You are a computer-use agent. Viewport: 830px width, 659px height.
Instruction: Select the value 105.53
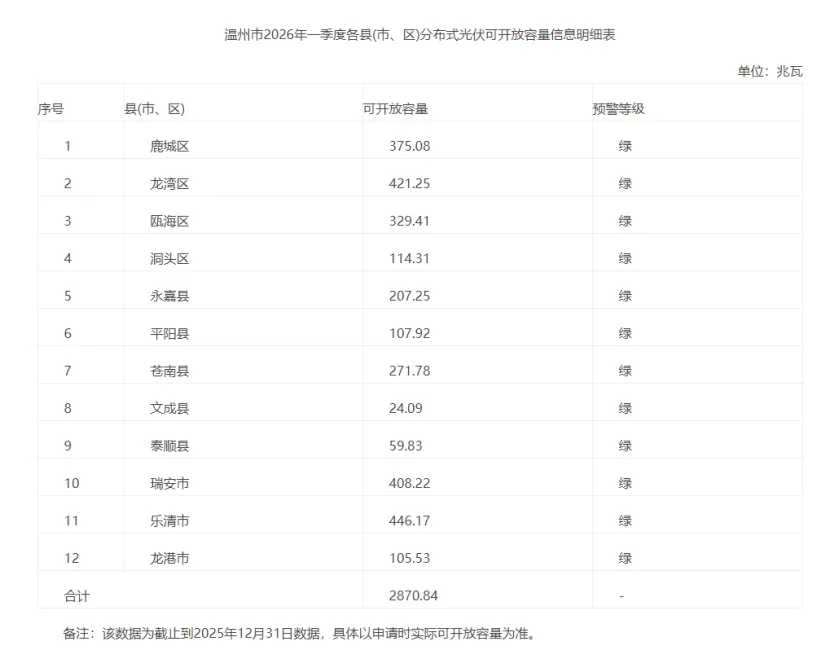409,558
